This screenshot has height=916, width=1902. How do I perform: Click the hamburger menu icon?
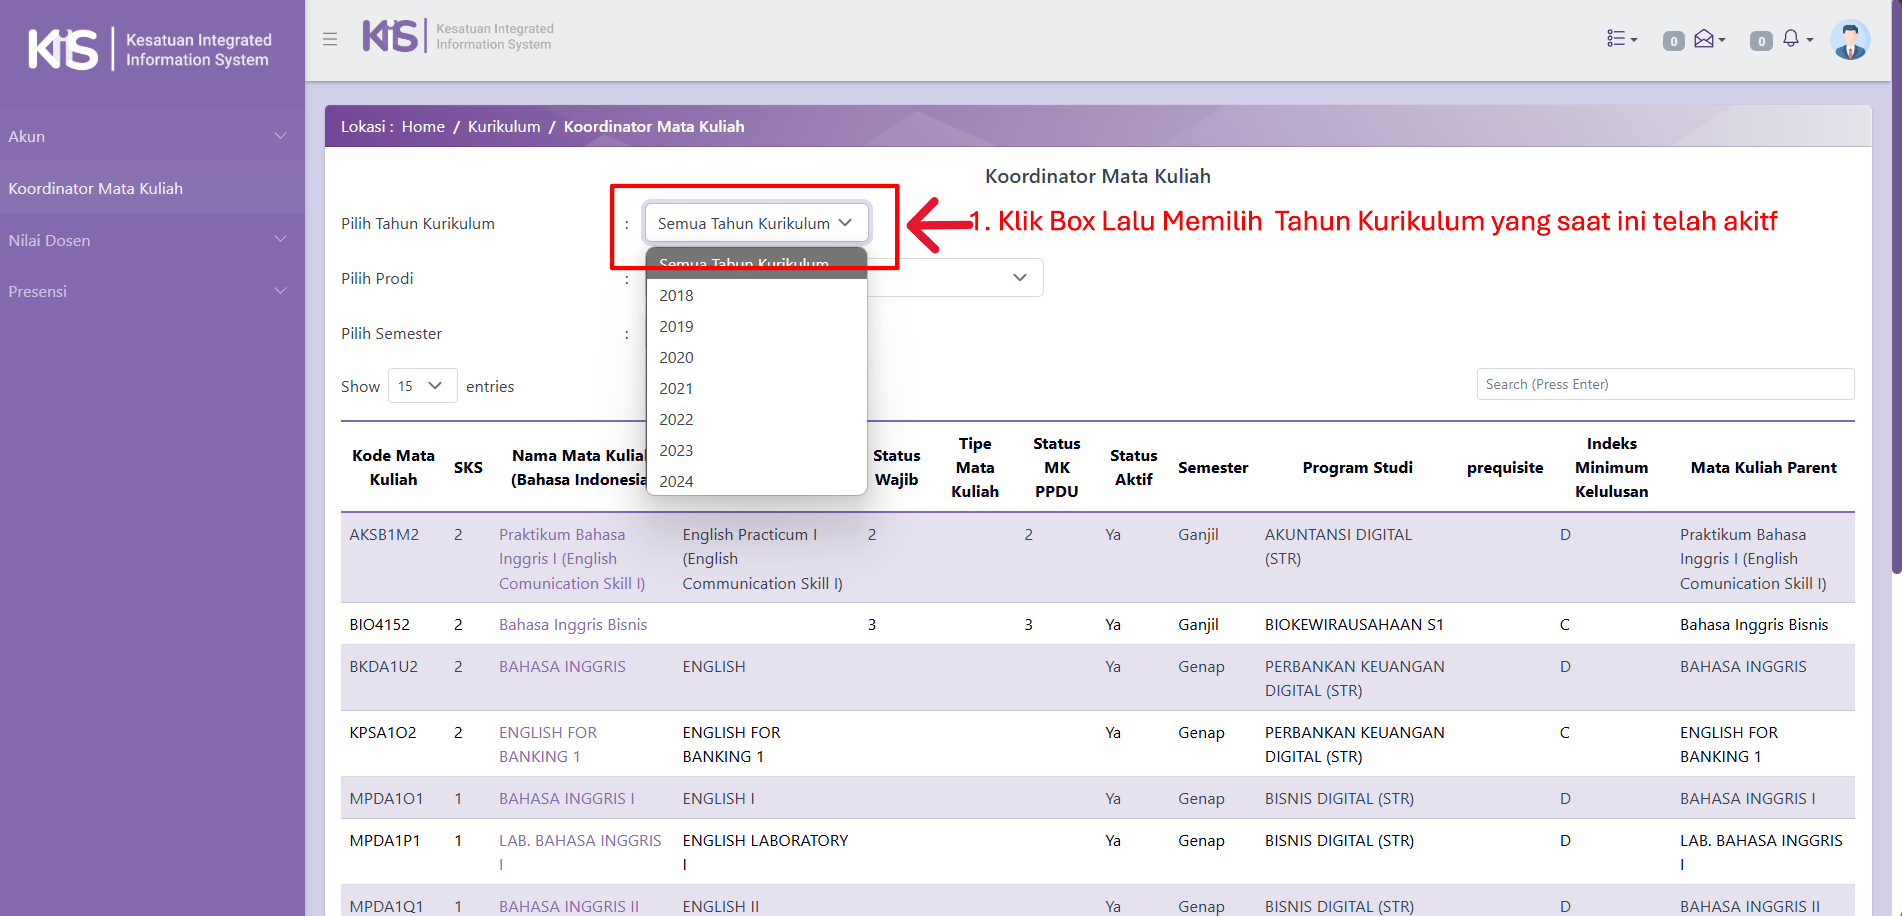click(x=330, y=39)
